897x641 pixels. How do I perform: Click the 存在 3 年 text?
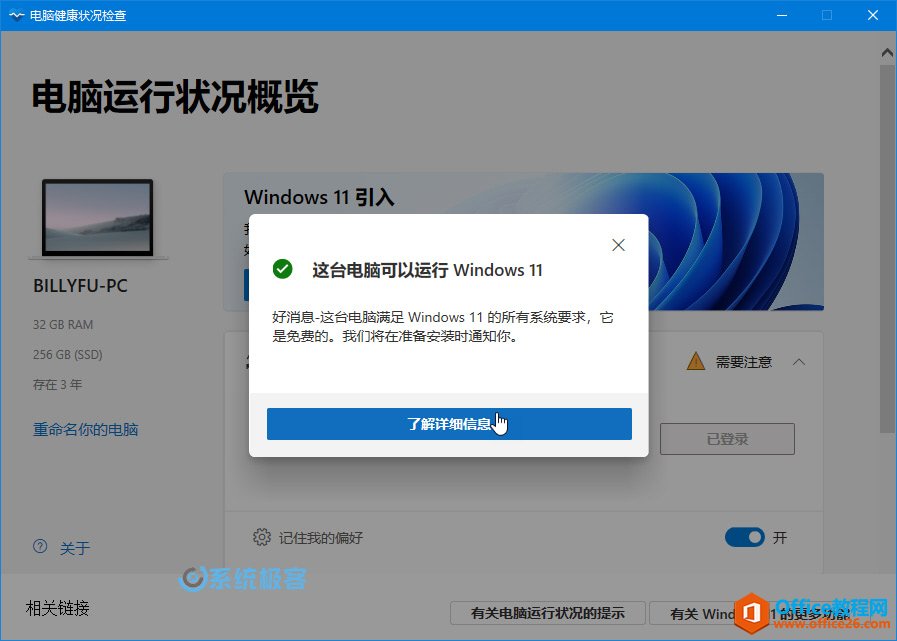57,384
